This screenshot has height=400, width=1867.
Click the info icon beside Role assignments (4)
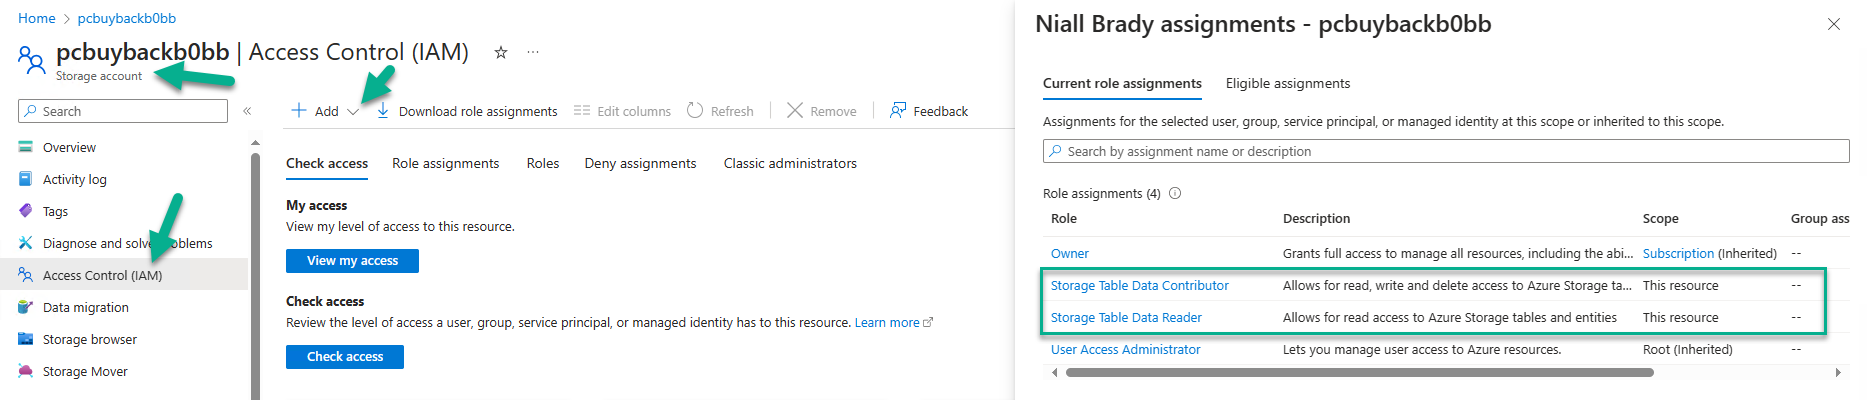1175,193
